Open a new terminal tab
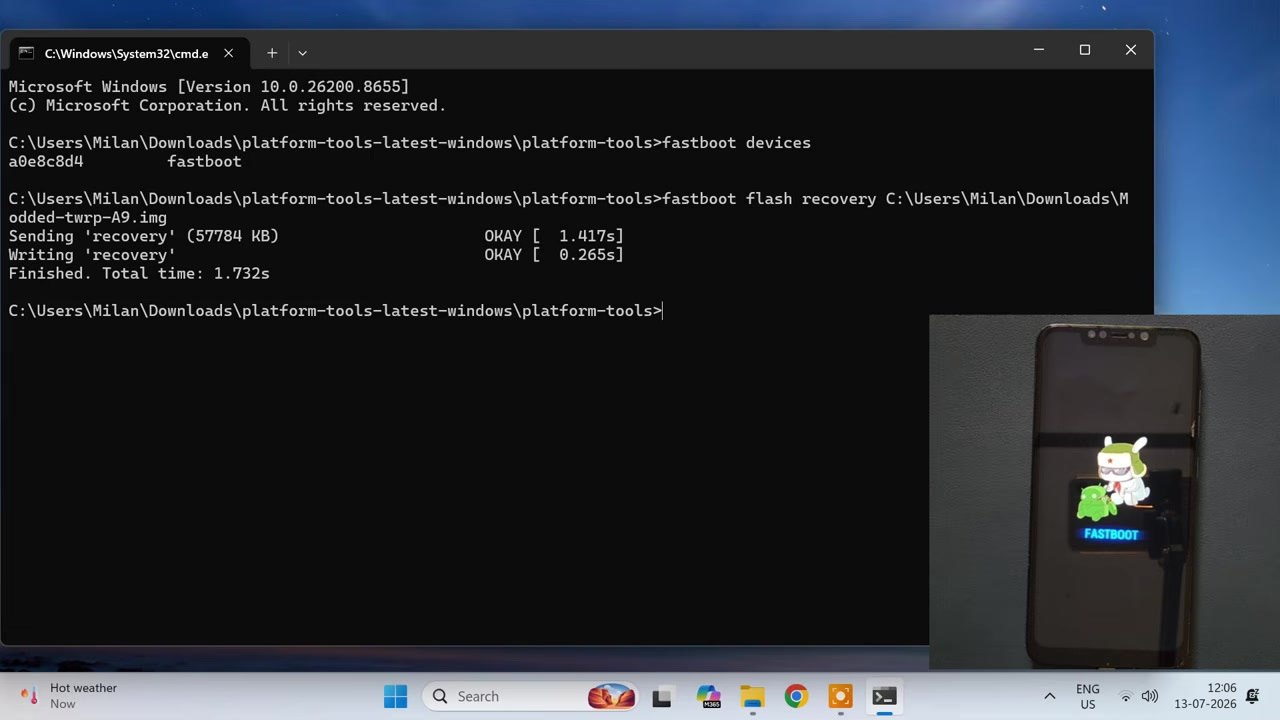The image size is (1280, 720). click(271, 53)
